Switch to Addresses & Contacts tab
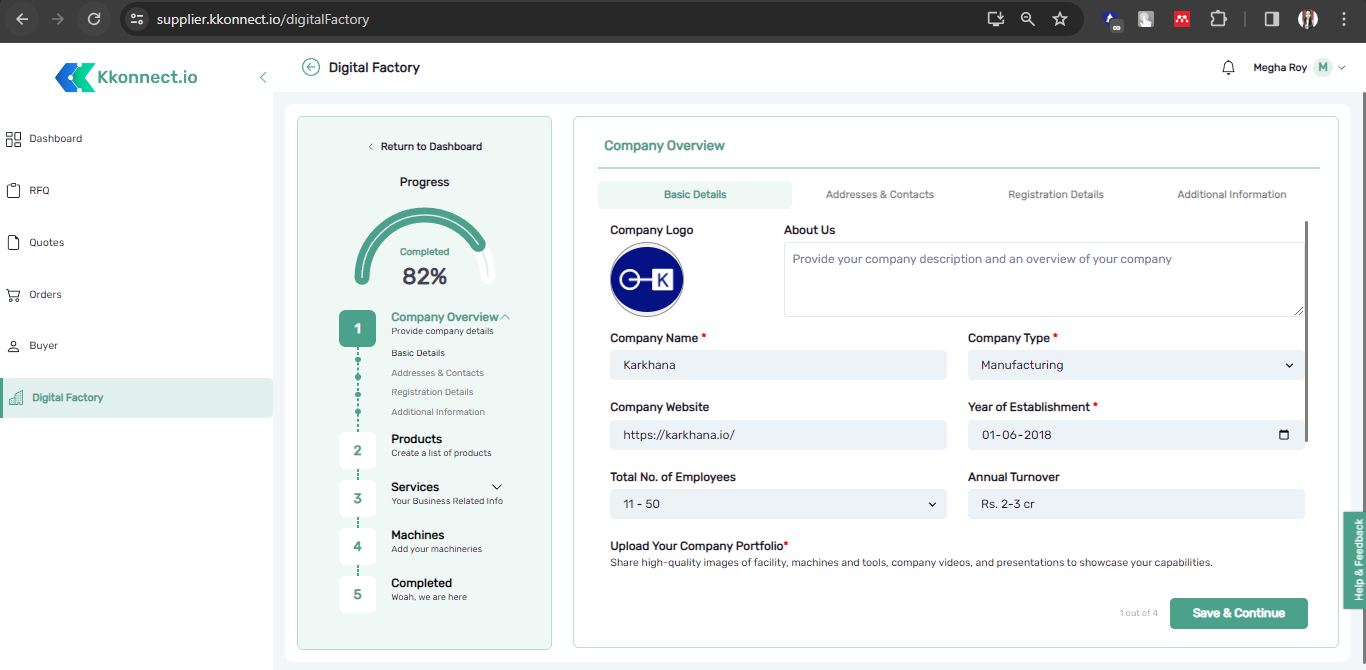Screen dimensions: 1366x670 [879, 195]
